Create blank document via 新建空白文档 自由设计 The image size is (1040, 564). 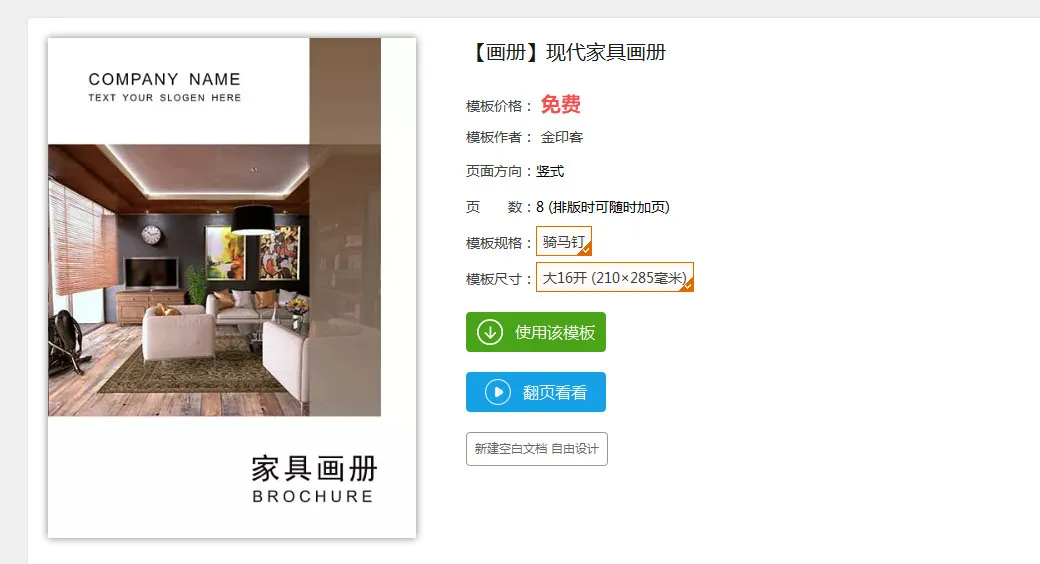(537, 449)
